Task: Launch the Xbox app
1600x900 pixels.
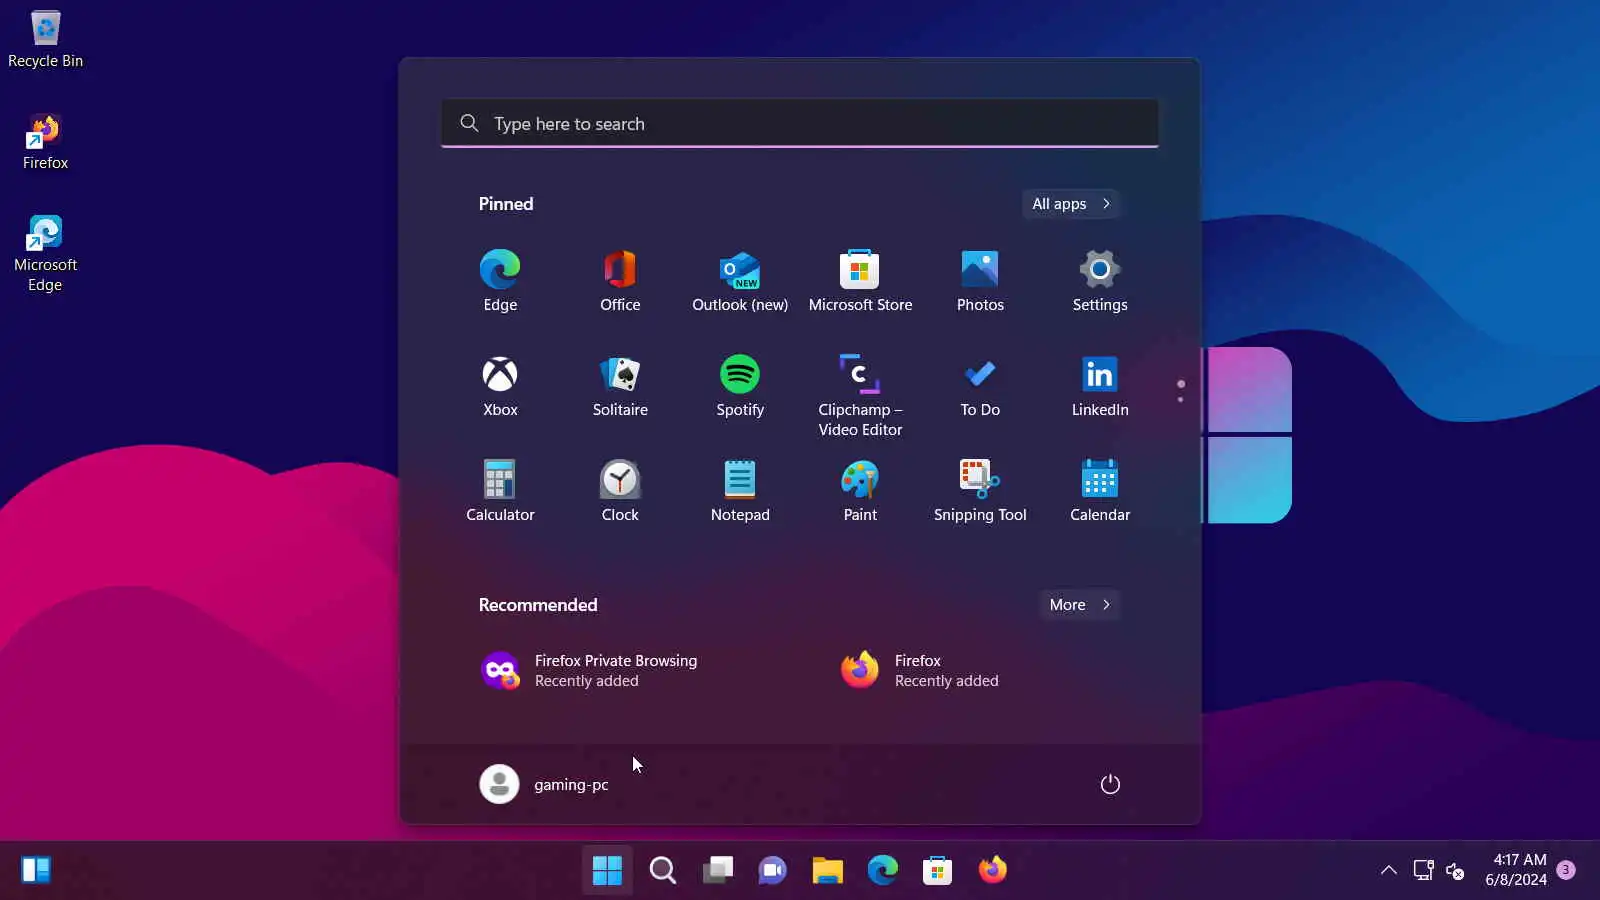Action: point(500,386)
